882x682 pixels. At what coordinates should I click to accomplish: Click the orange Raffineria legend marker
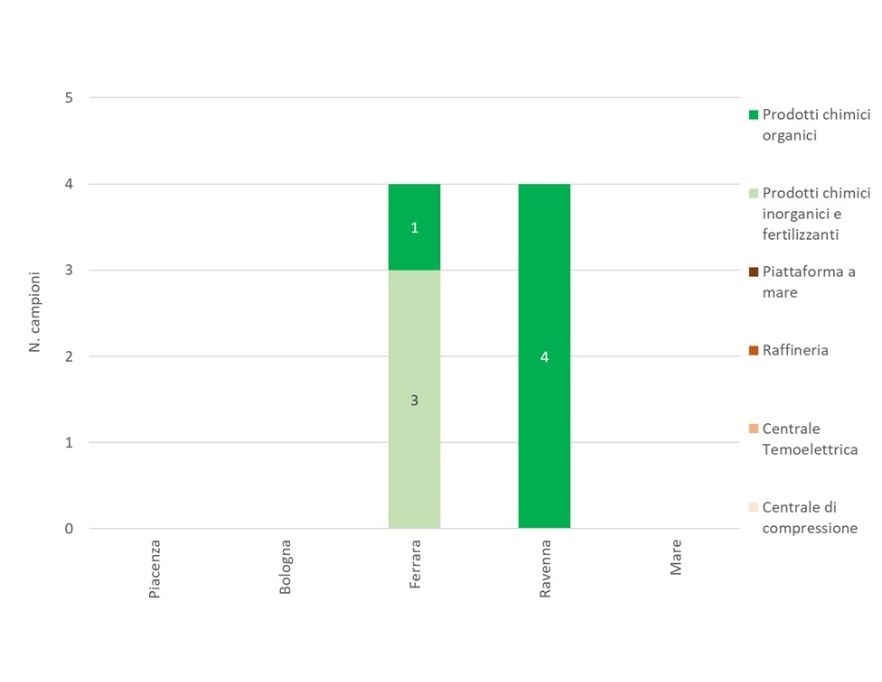pos(754,350)
